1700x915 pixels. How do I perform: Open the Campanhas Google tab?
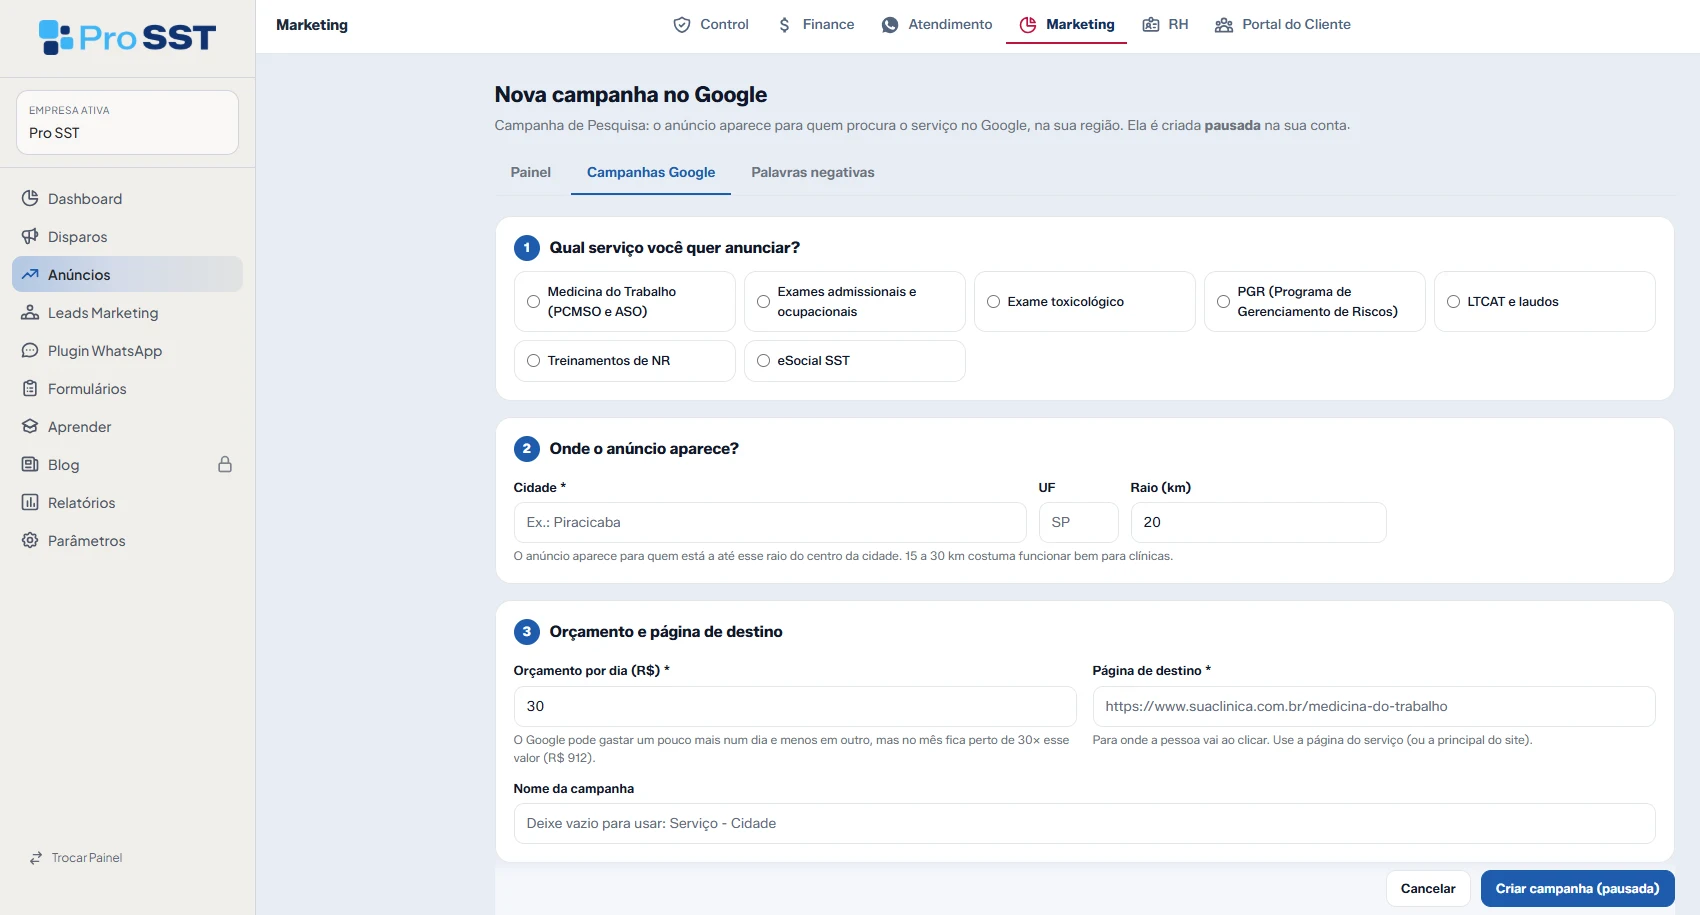click(651, 172)
